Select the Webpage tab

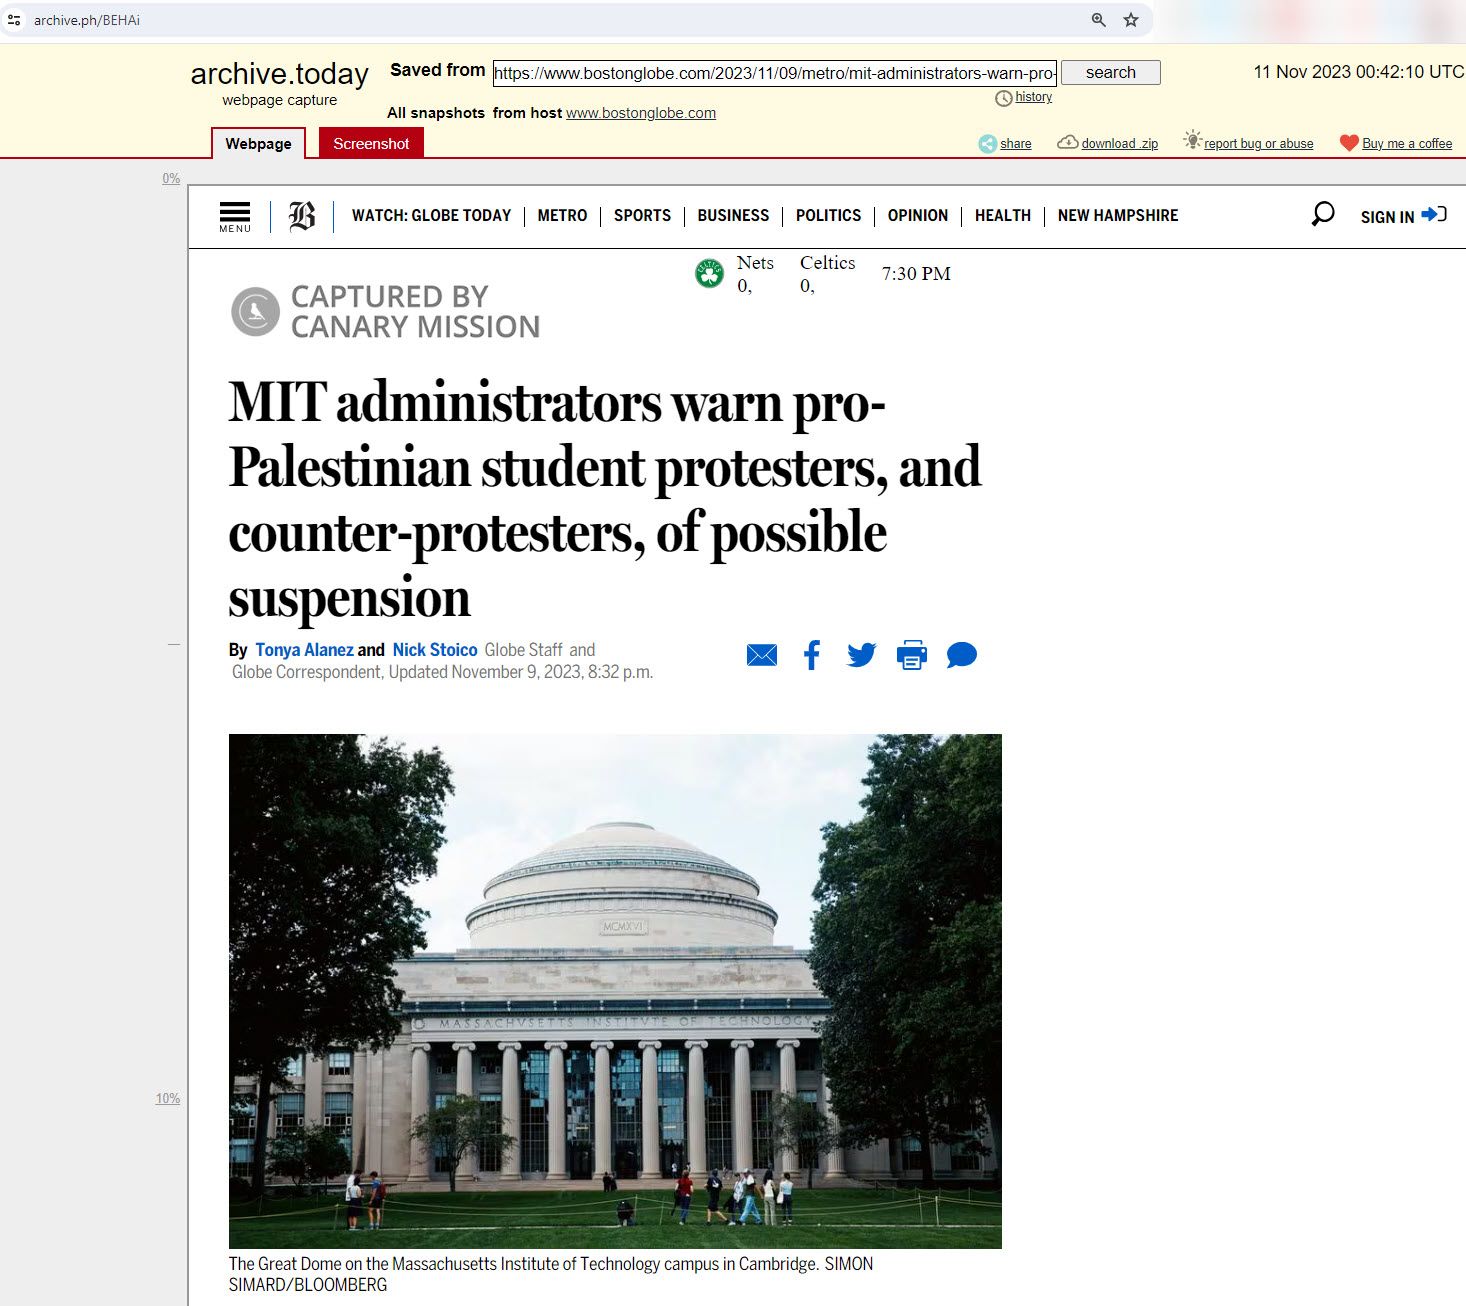click(x=258, y=144)
